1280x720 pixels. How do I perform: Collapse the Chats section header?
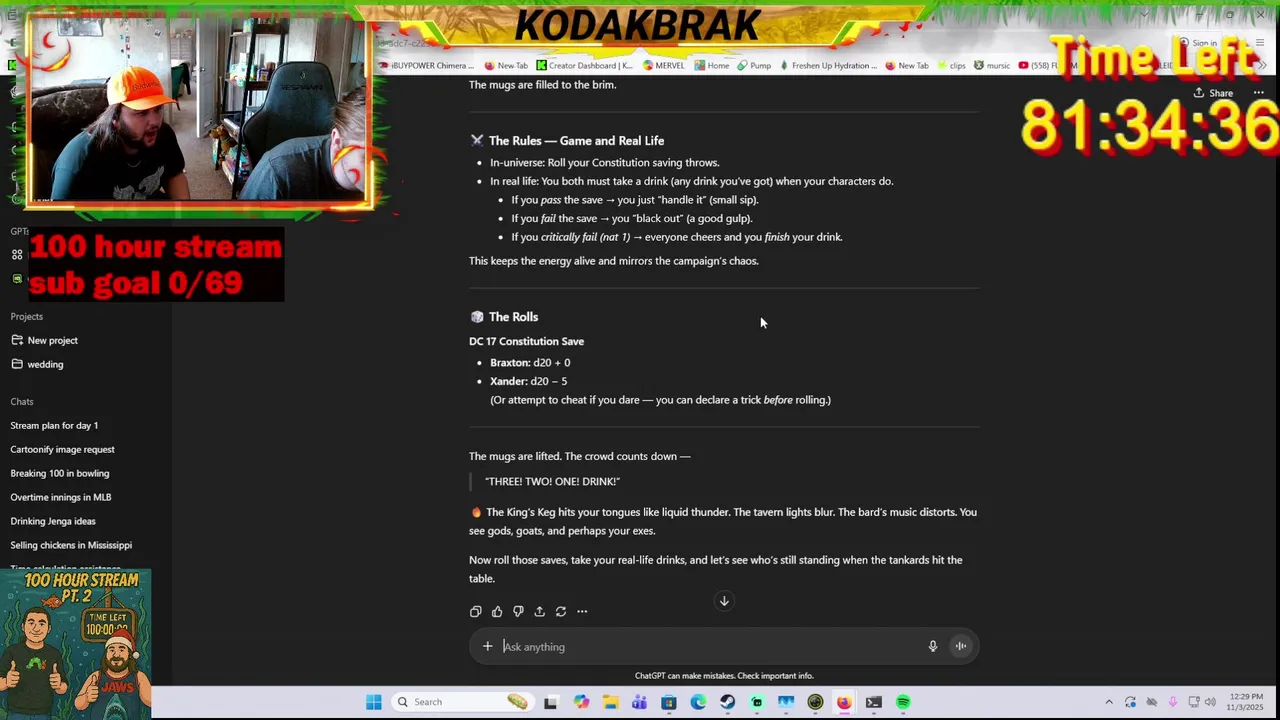22,401
